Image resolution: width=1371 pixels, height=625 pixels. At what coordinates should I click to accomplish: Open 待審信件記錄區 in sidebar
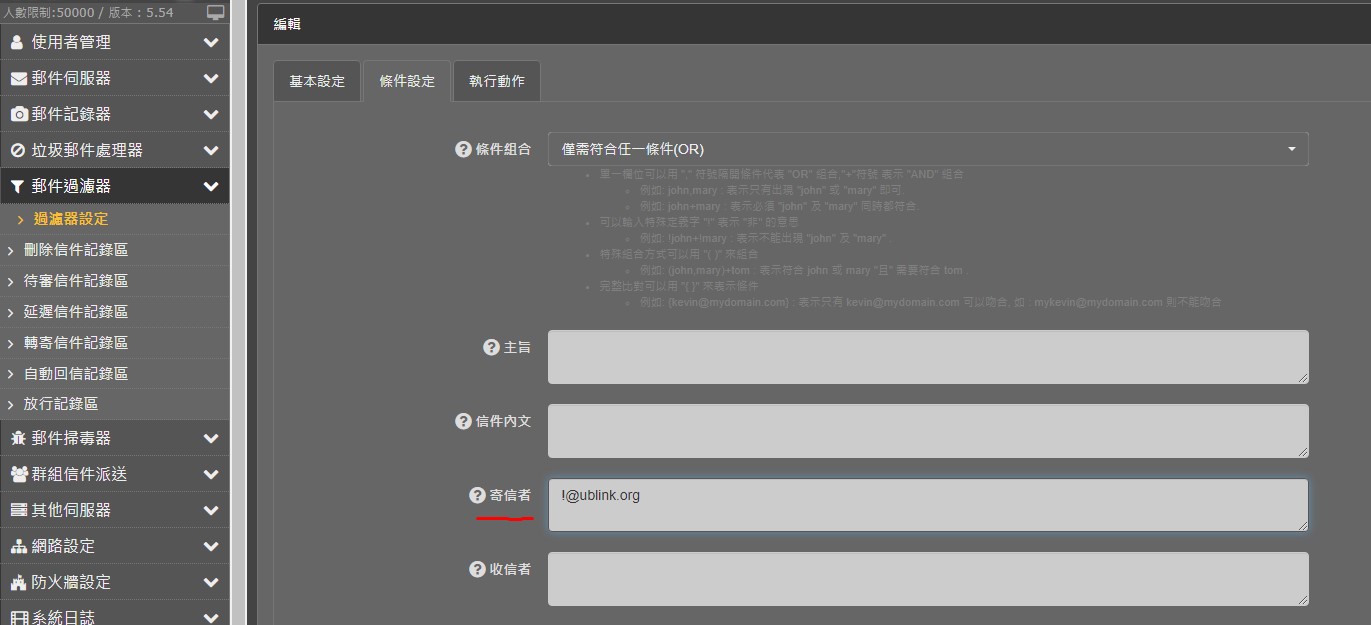pos(76,281)
